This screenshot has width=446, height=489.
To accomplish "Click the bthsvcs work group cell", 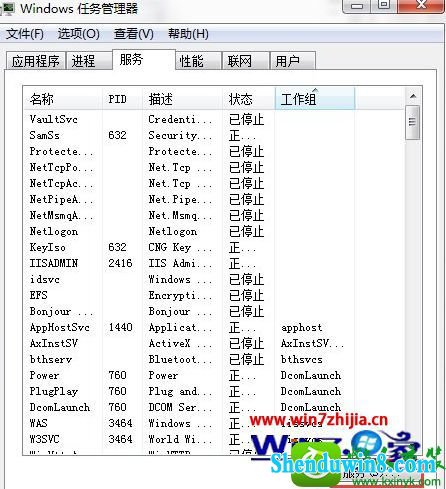I will (301, 359).
